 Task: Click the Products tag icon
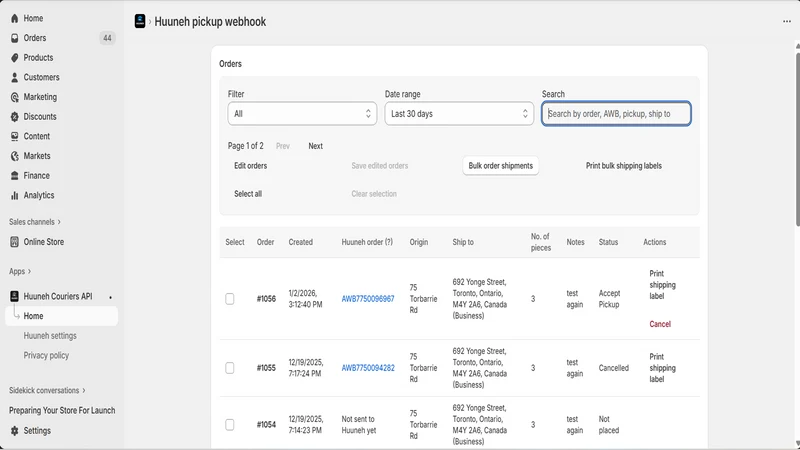tap(14, 58)
